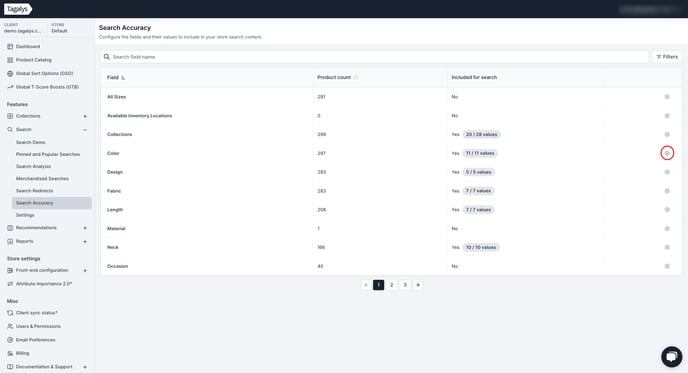Click the Search field name input
This screenshot has height=373, width=688.
point(374,57)
